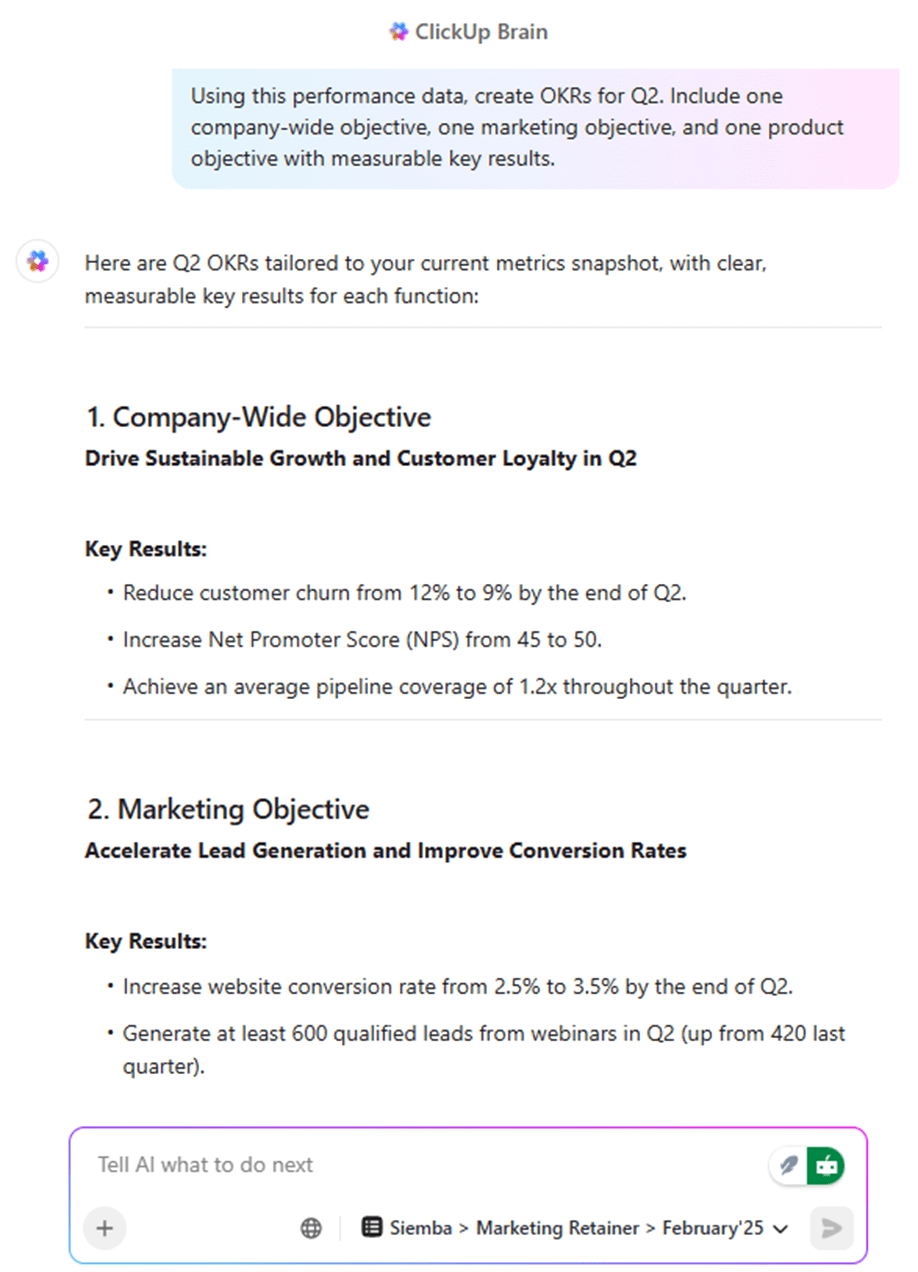Open the Siemba breadcrumb link
Screen dimensions: 918x1272
point(419,1227)
